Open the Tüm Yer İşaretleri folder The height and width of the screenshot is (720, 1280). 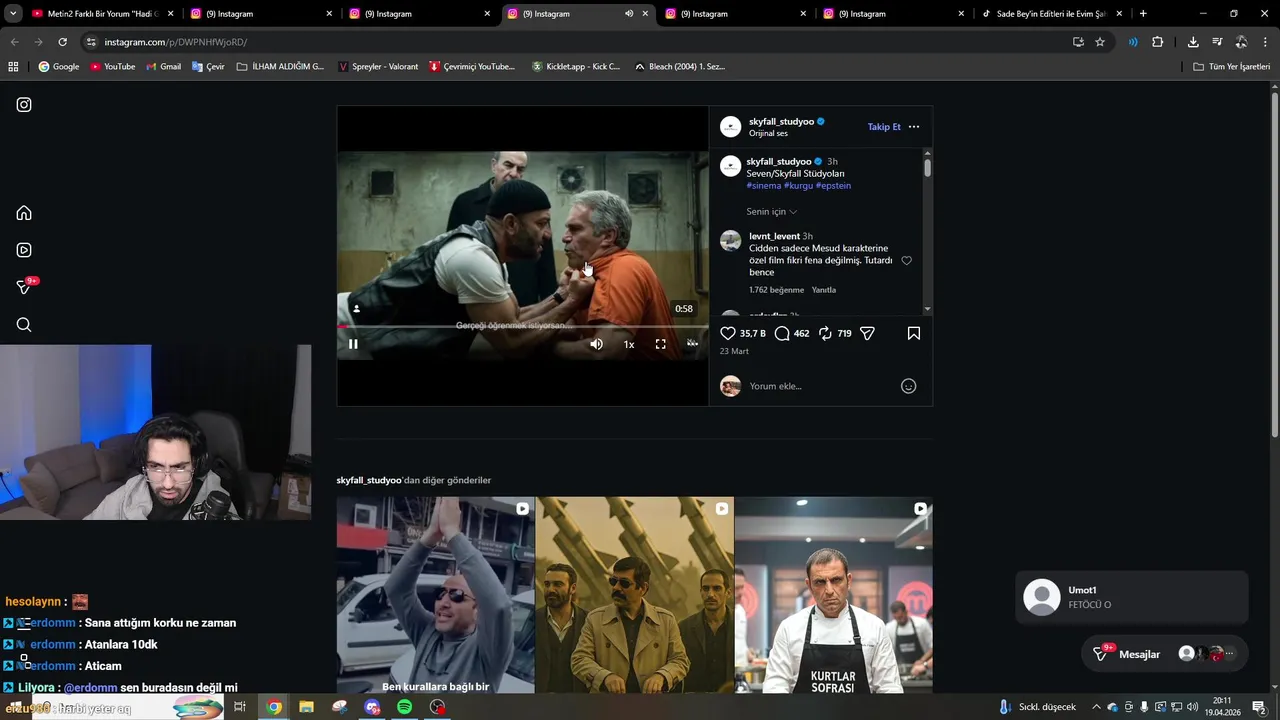(1231, 67)
